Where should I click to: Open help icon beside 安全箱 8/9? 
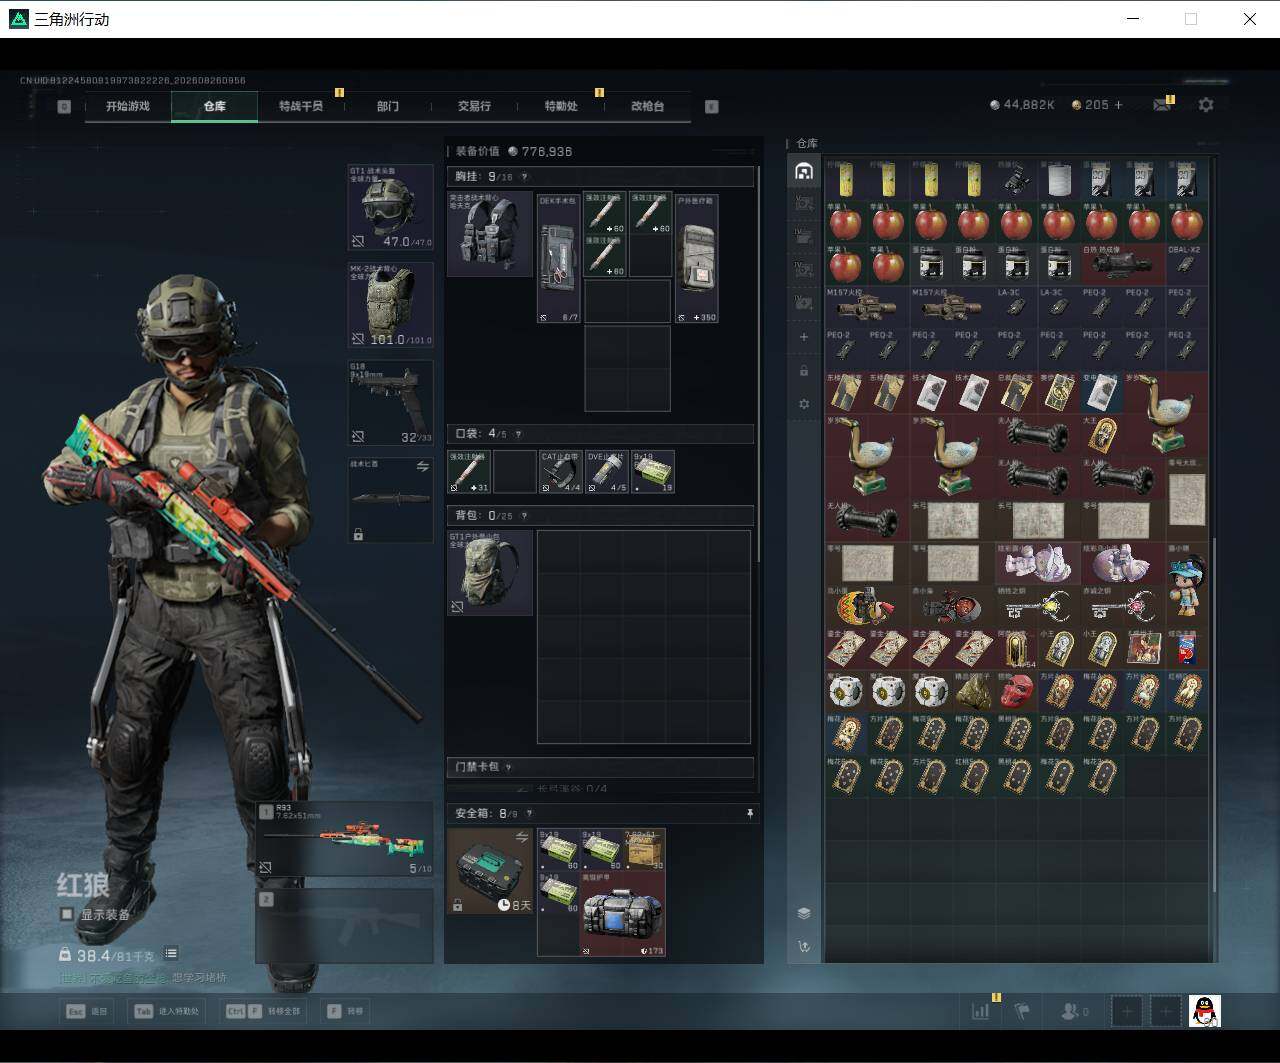tap(530, 814)
